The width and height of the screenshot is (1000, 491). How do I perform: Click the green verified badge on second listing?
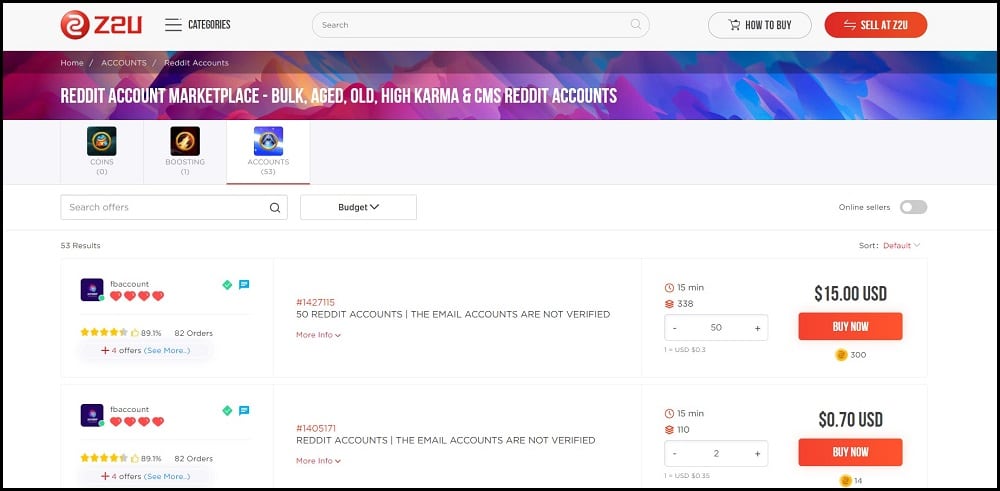click(x=227, y=411)
